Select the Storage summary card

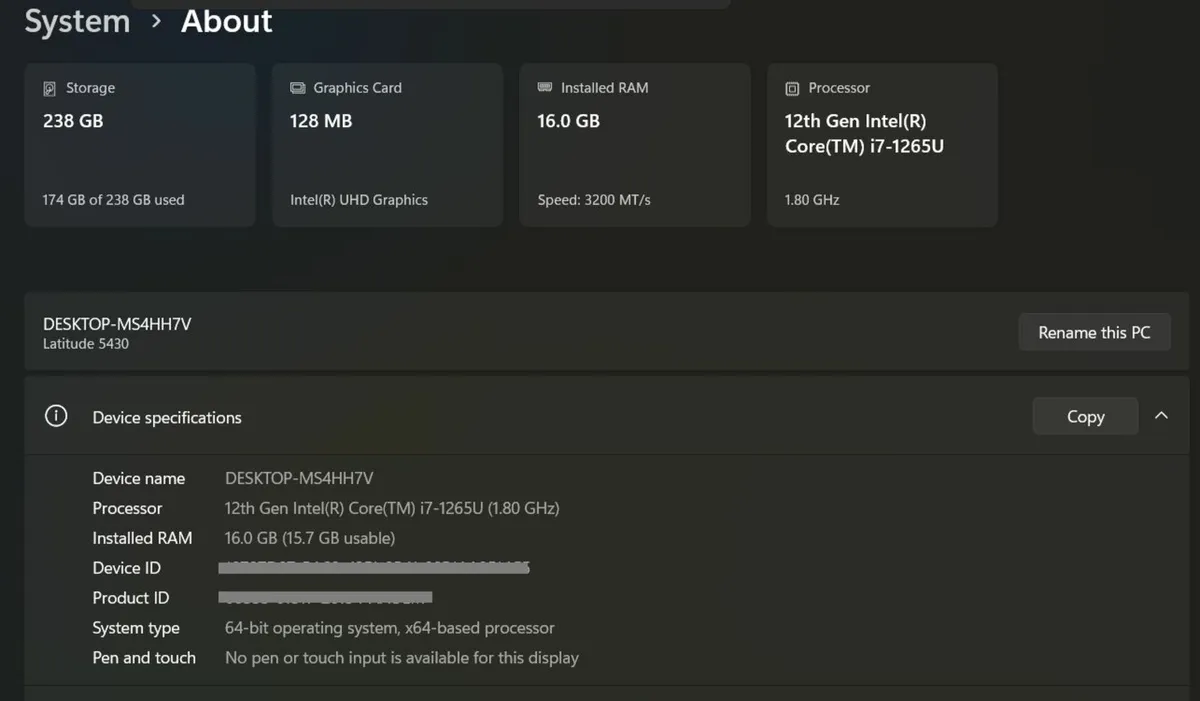[139, 145]
